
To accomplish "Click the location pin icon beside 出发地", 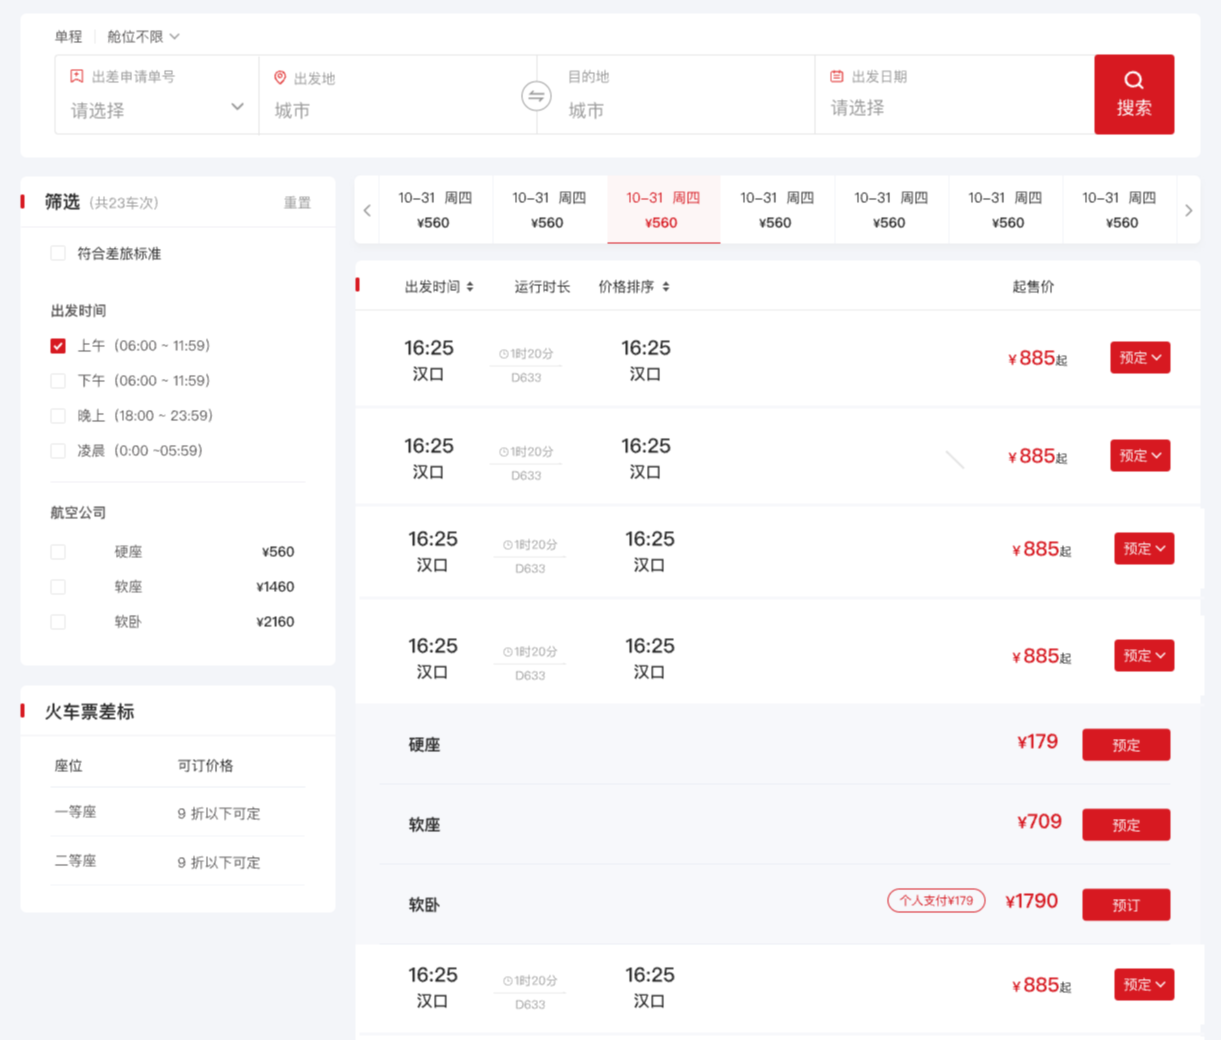I will tap(280, 78).
